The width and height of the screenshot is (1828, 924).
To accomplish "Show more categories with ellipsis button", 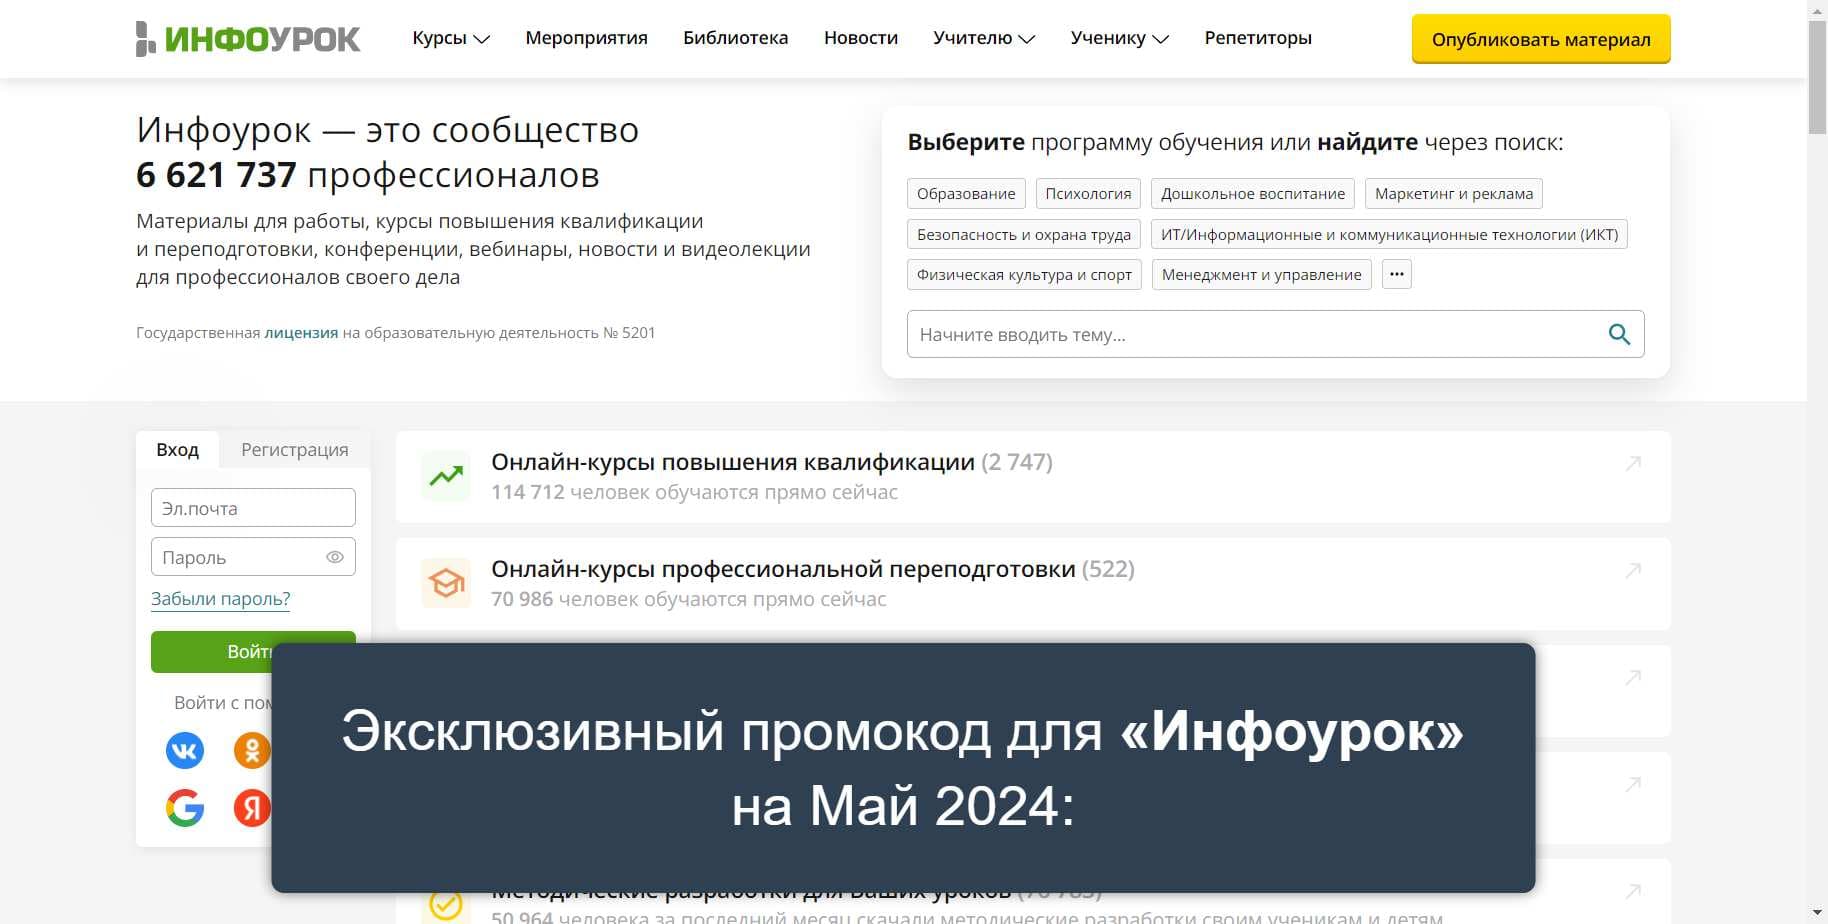I will 1396,274.
